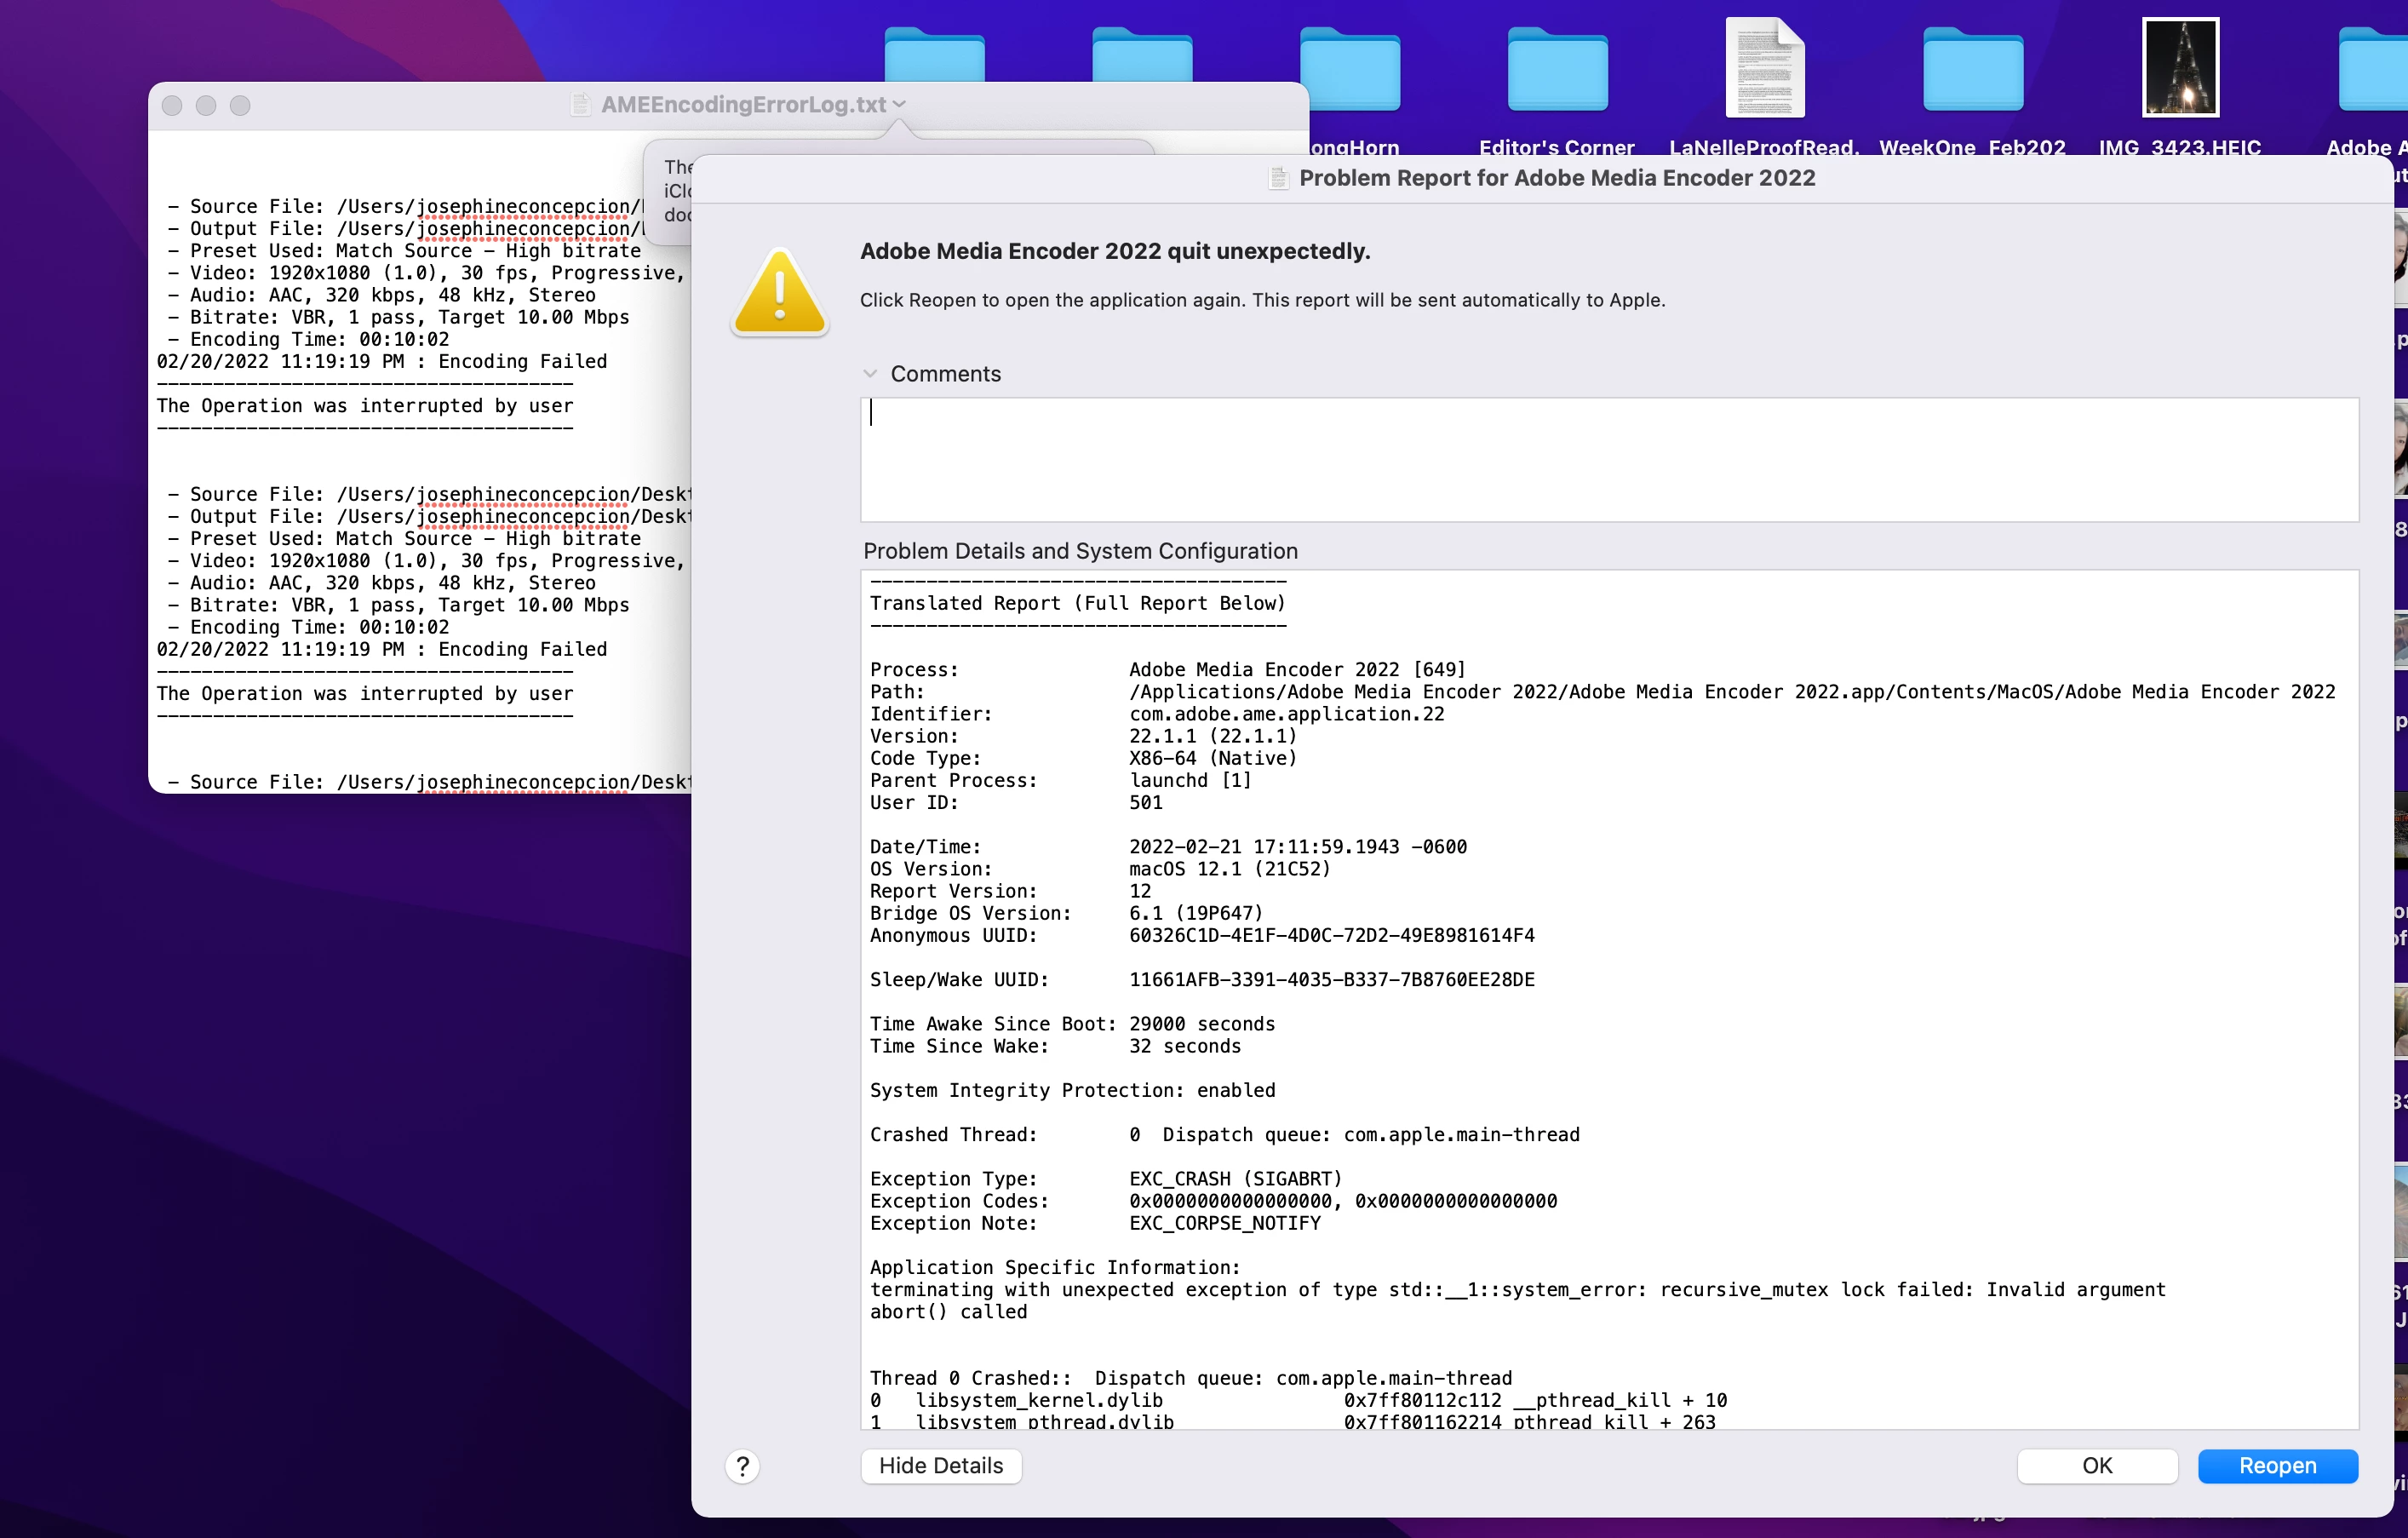Click the Encoding Failed line in log
The width and height of the screenshot is (2408, 1538).
[381, 362]
